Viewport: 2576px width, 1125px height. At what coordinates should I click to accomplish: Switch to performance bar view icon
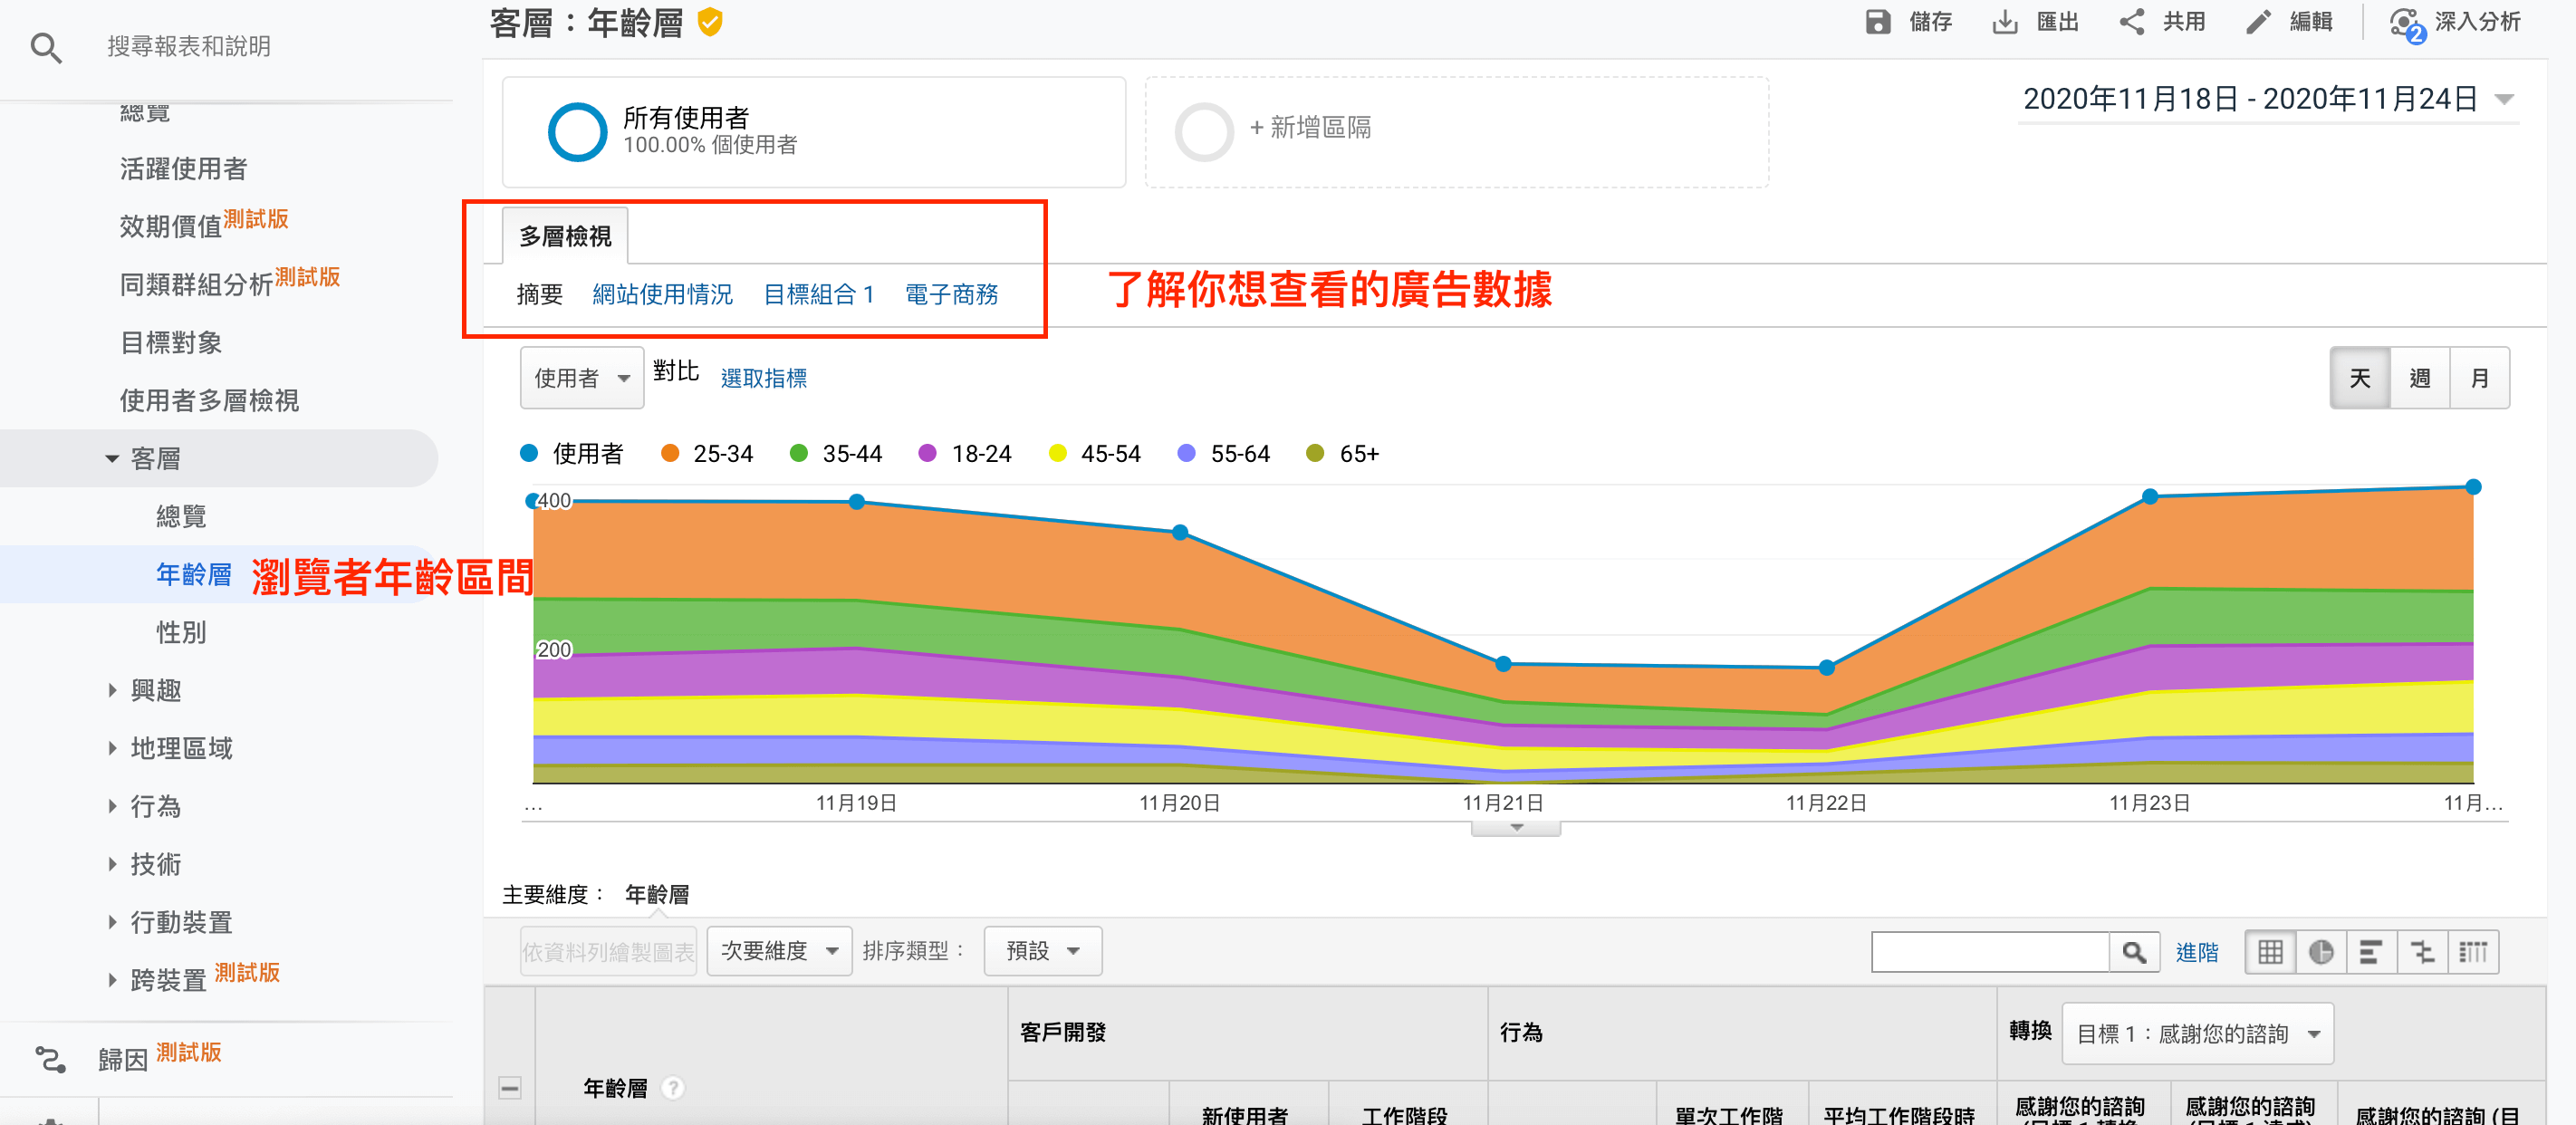pos(2371,952)
